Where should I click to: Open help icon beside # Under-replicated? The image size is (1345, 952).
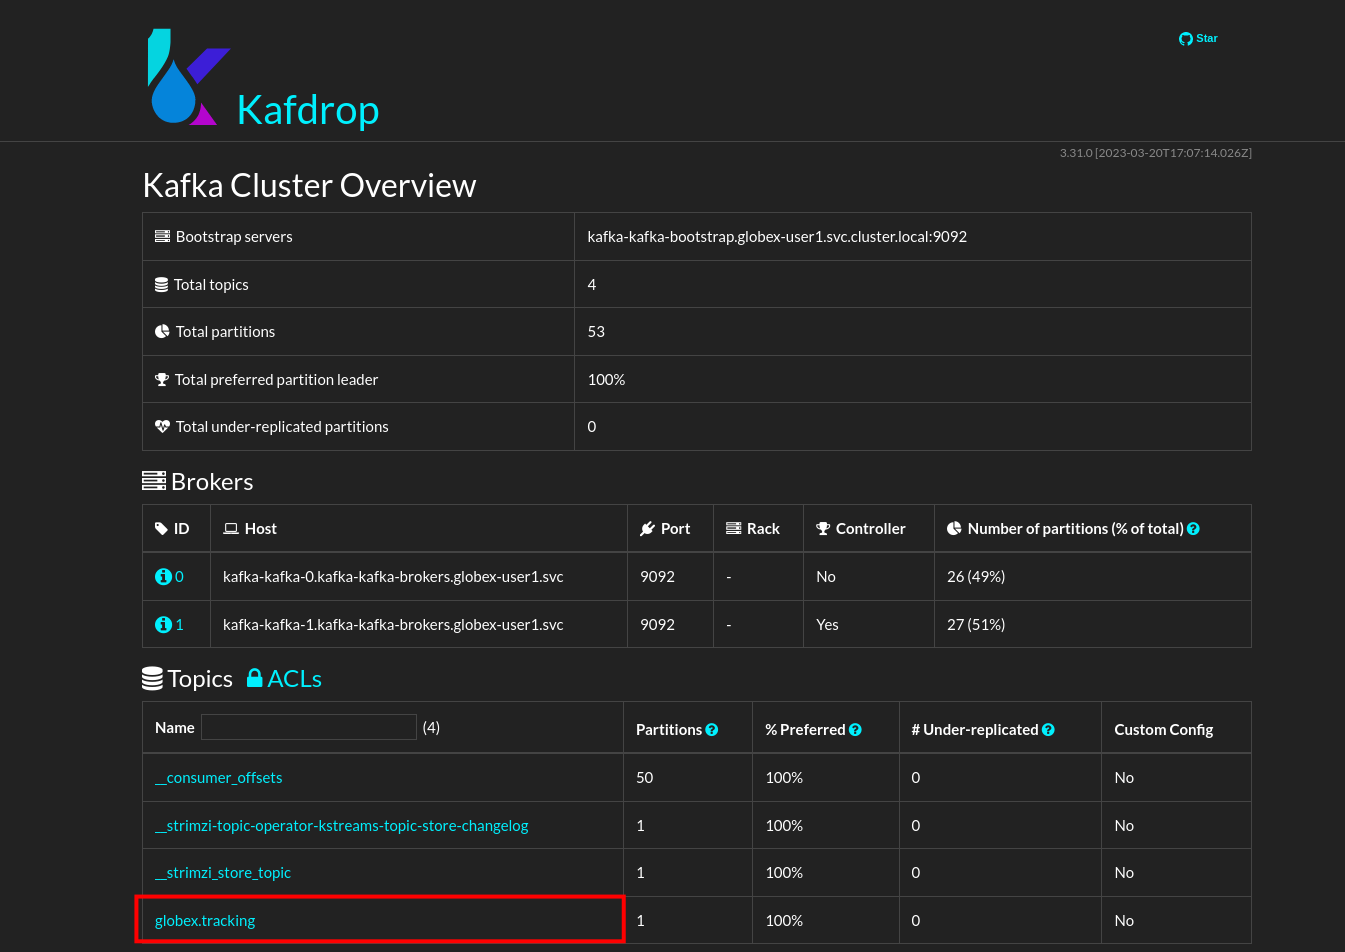[1048, 730]
